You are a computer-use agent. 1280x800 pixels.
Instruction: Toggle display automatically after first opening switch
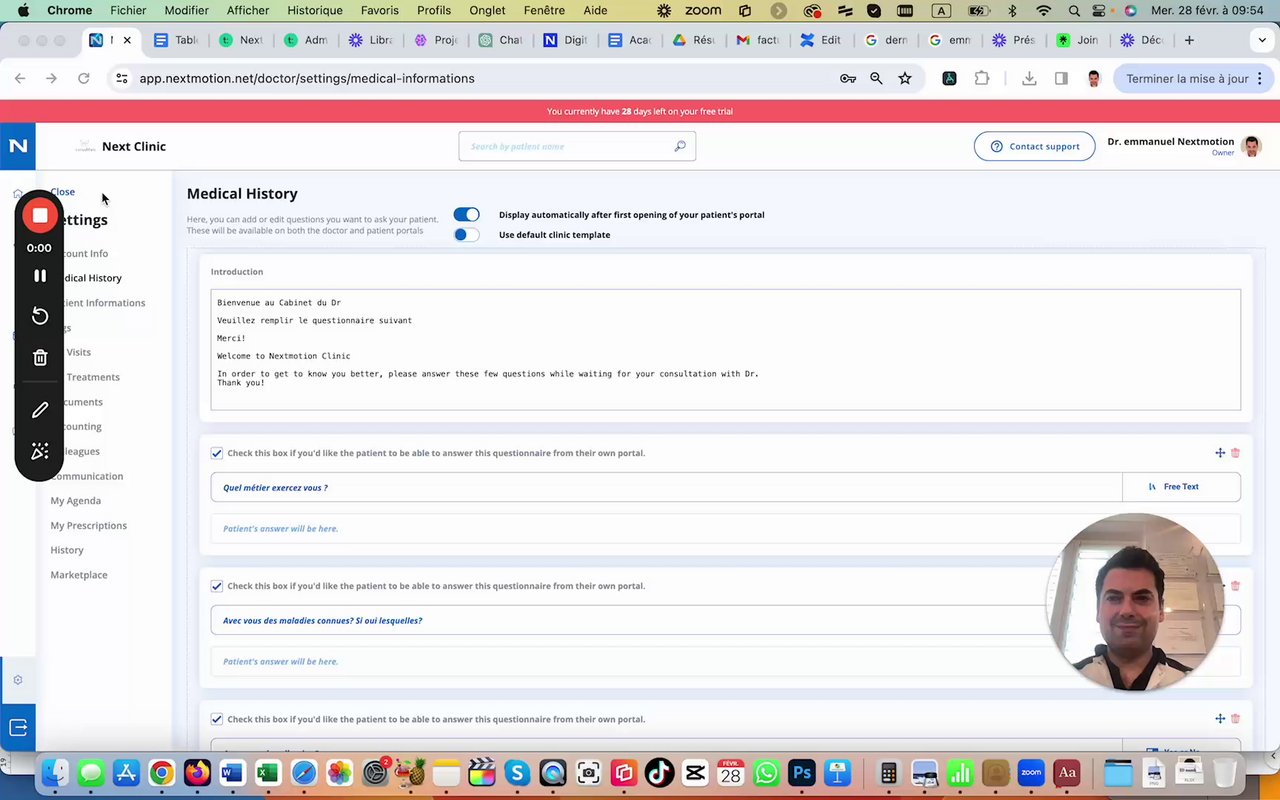(466, 214)
